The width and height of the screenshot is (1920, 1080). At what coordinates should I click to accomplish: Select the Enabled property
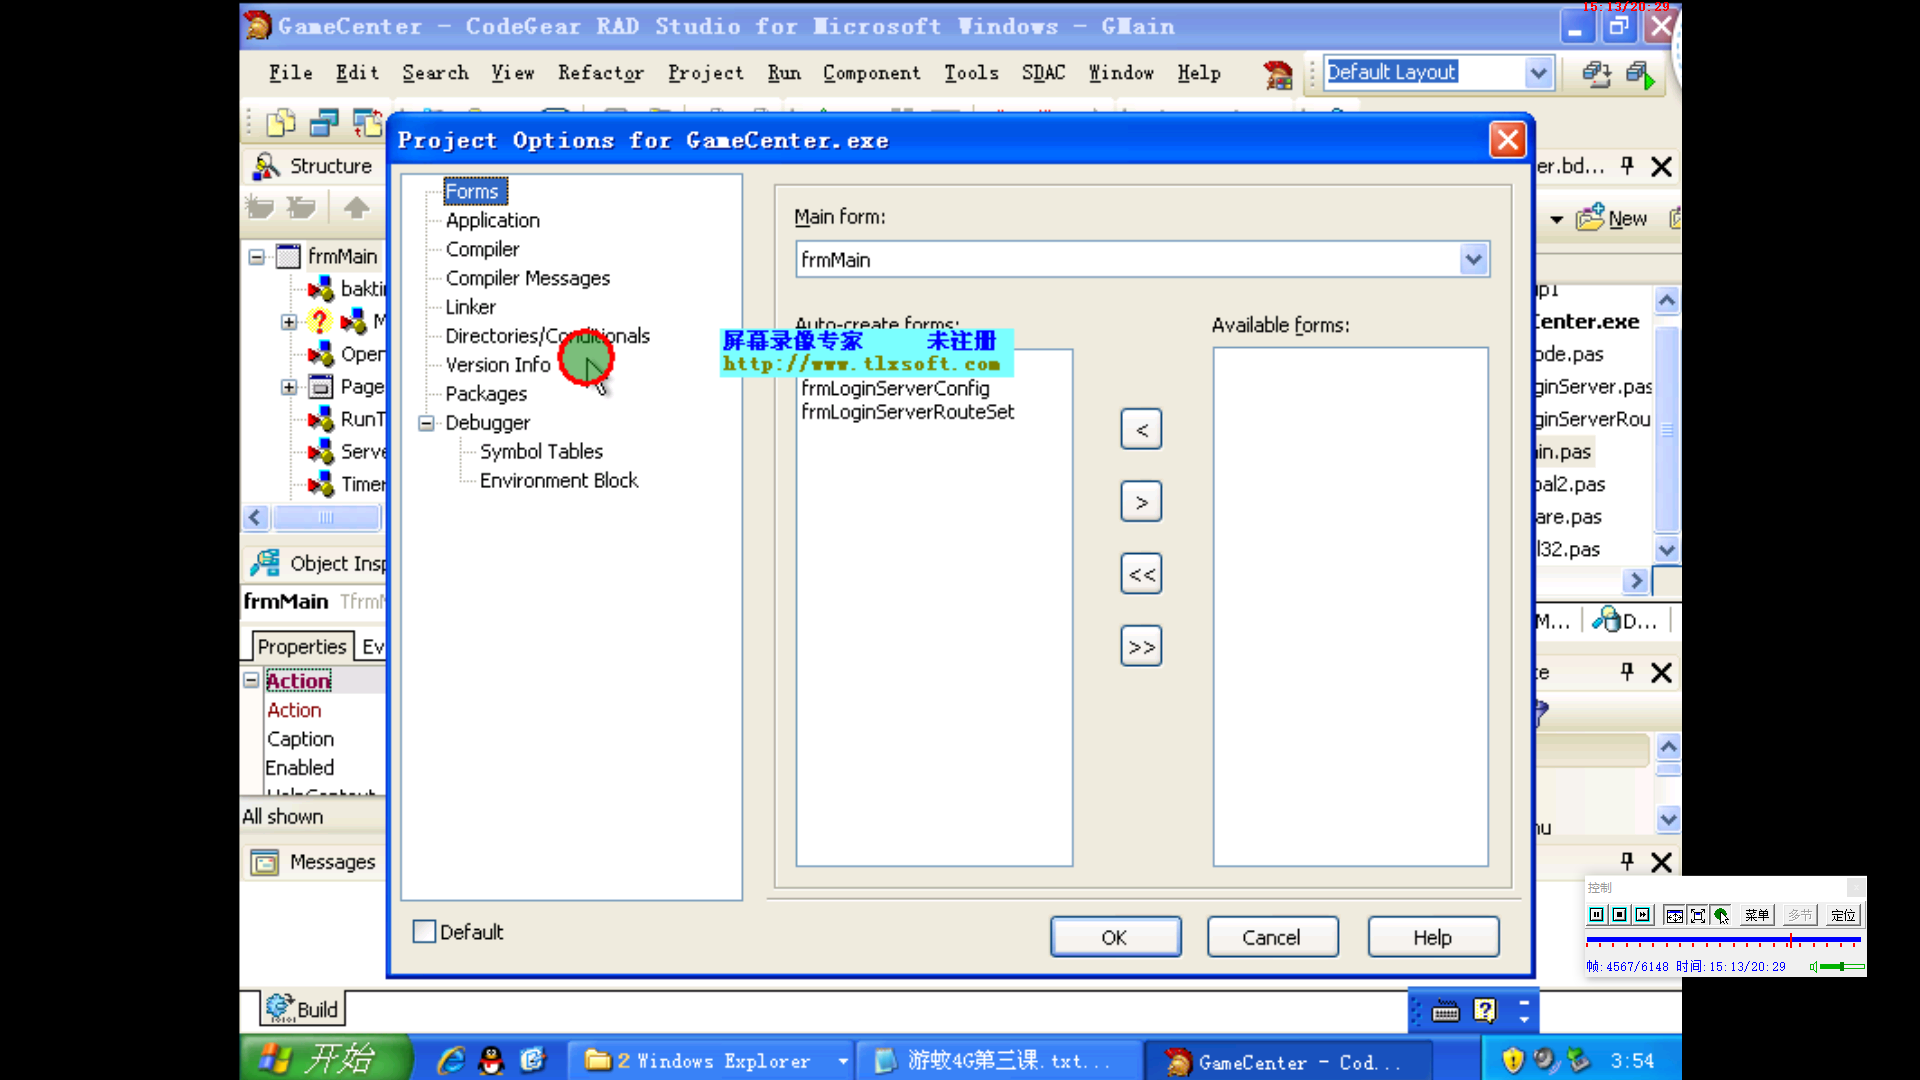pyautogui.click(x=299, y=768)
